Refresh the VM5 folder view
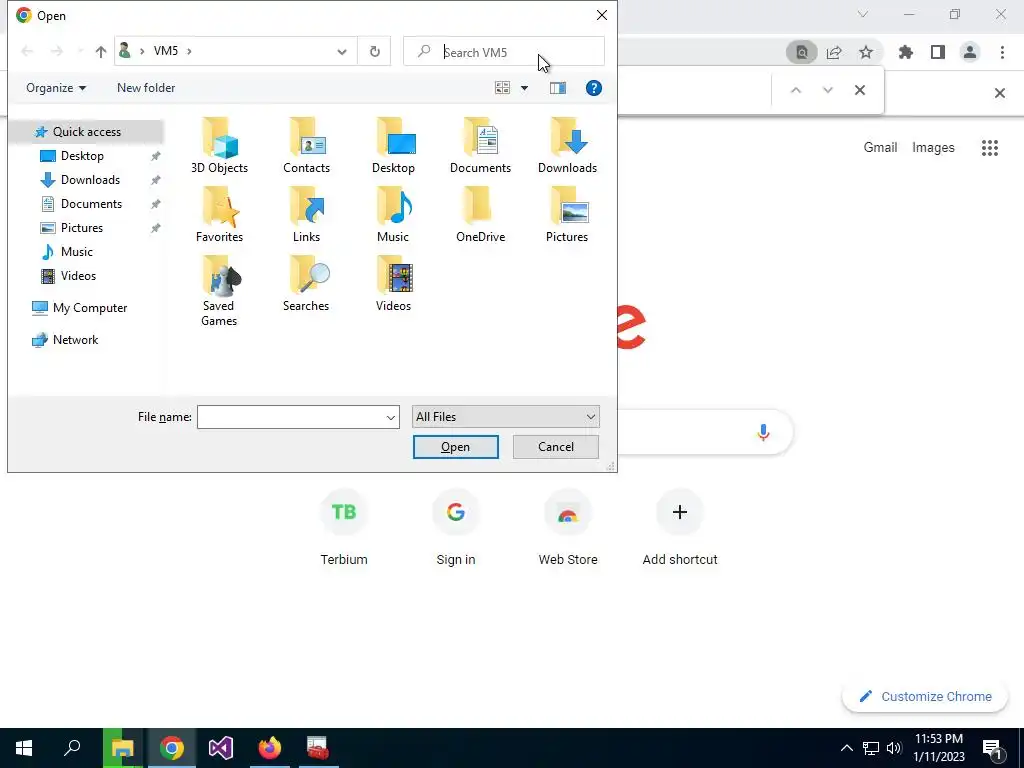The width and height of the screenshot is (1024, 768). (x=375, y=52)
